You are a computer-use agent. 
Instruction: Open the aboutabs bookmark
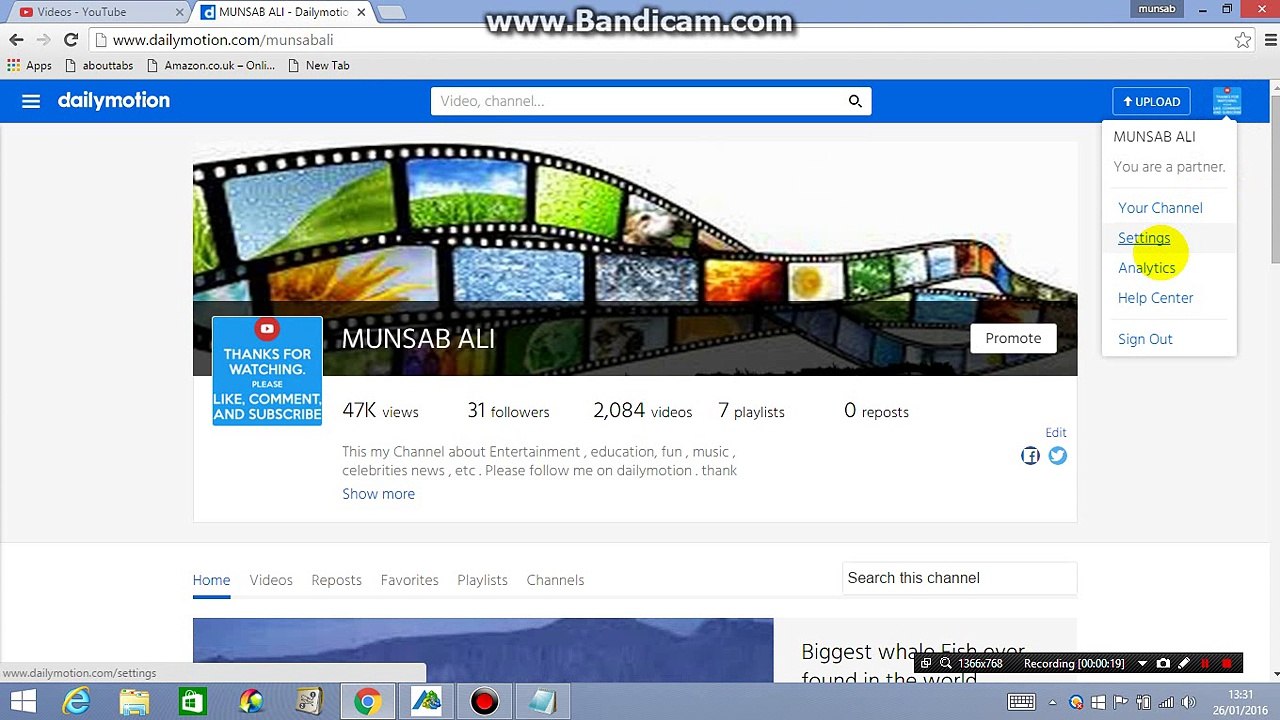(99, 65)
